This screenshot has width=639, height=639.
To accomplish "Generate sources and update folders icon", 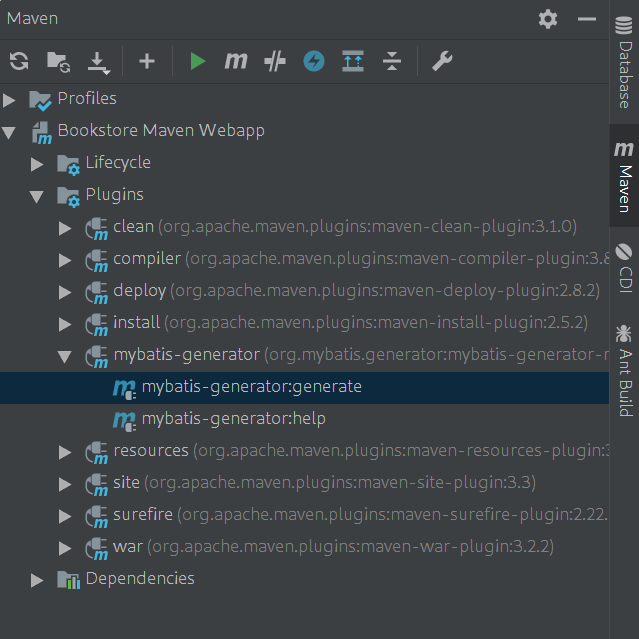I will tap(58, 62).
